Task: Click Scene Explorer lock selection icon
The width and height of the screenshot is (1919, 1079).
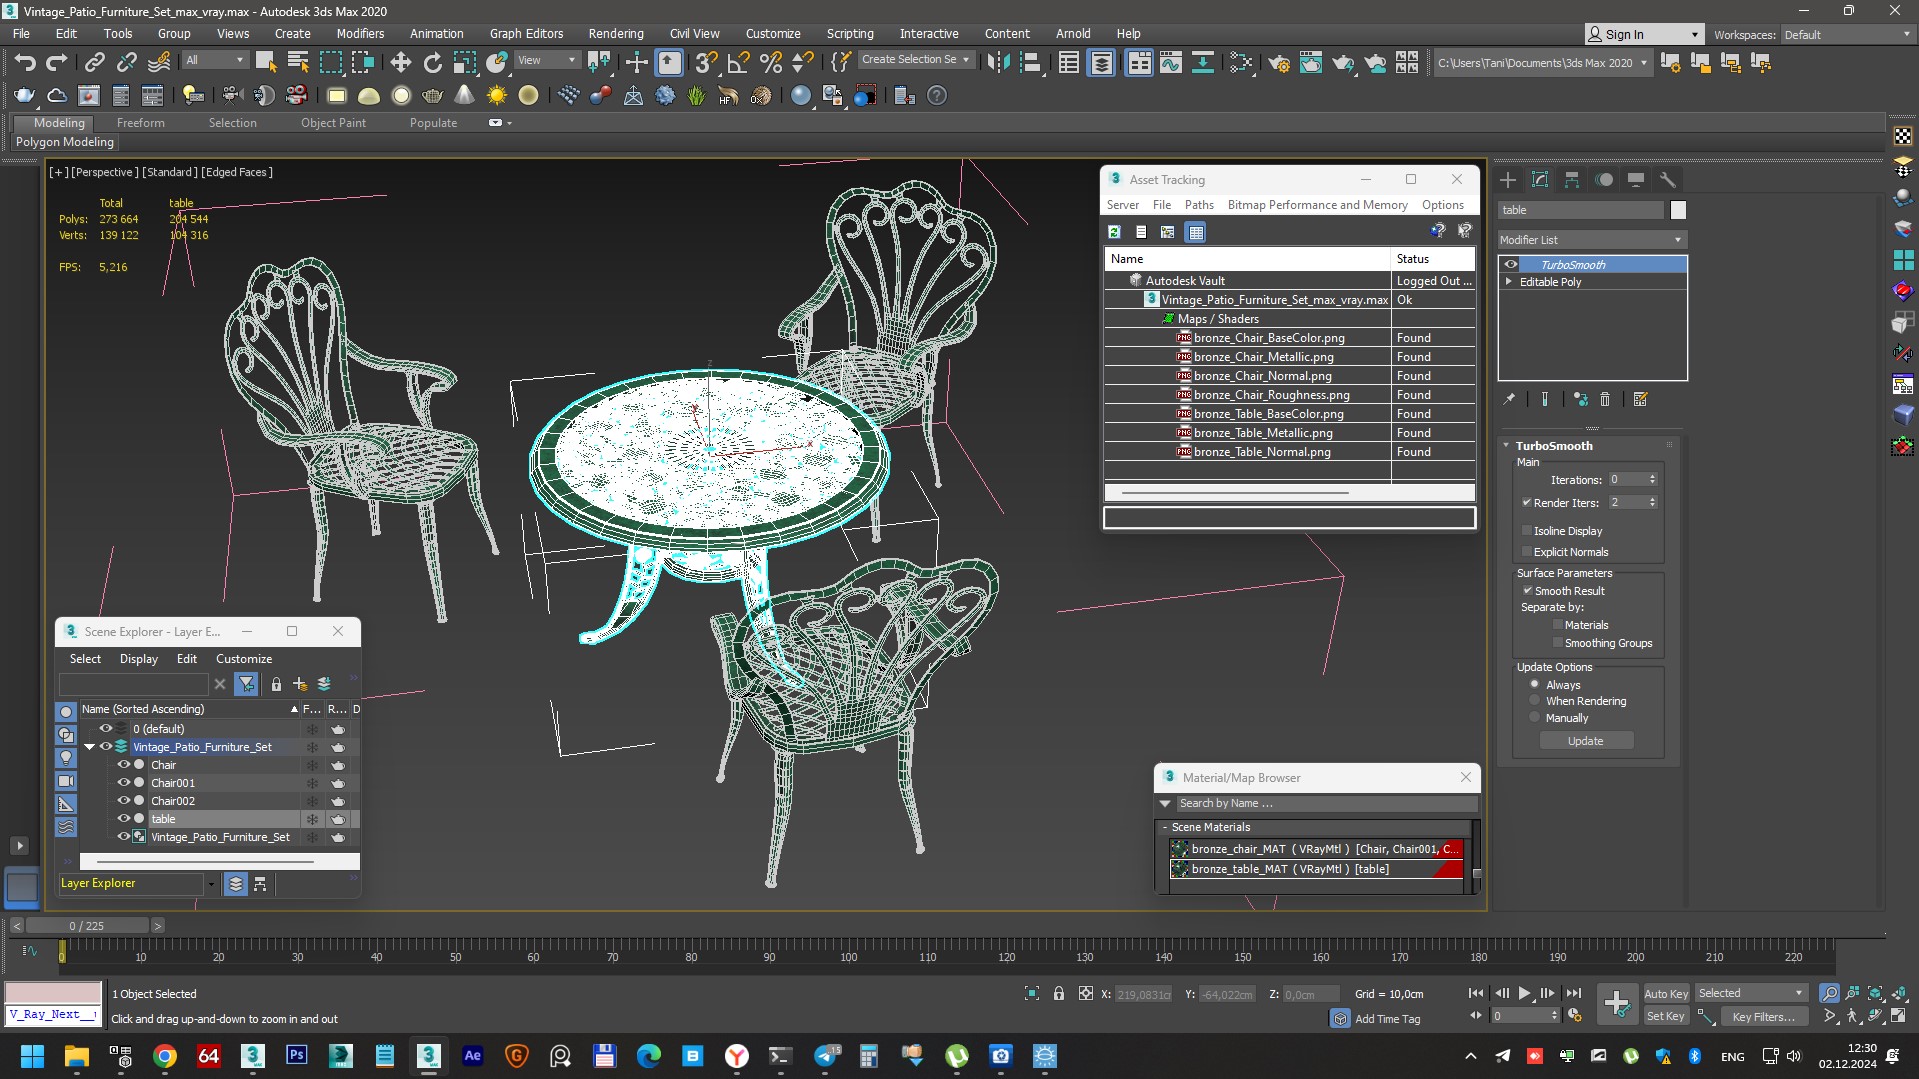Action: (x=276, y=684)
